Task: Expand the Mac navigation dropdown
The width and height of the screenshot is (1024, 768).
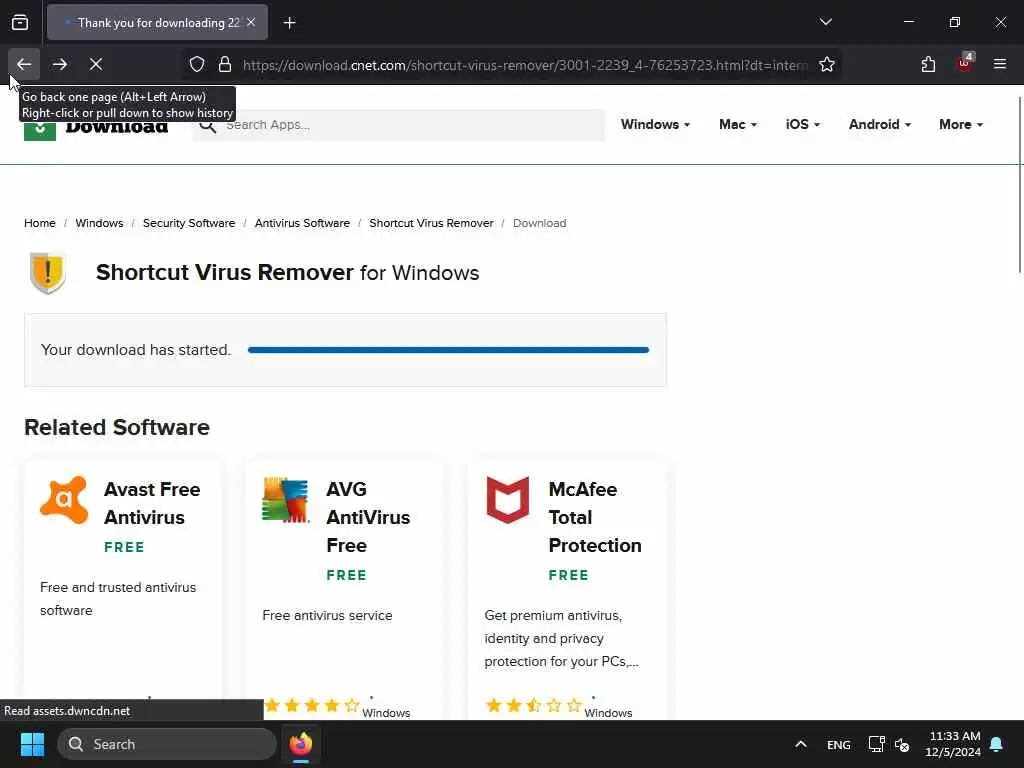Action: 738,124
